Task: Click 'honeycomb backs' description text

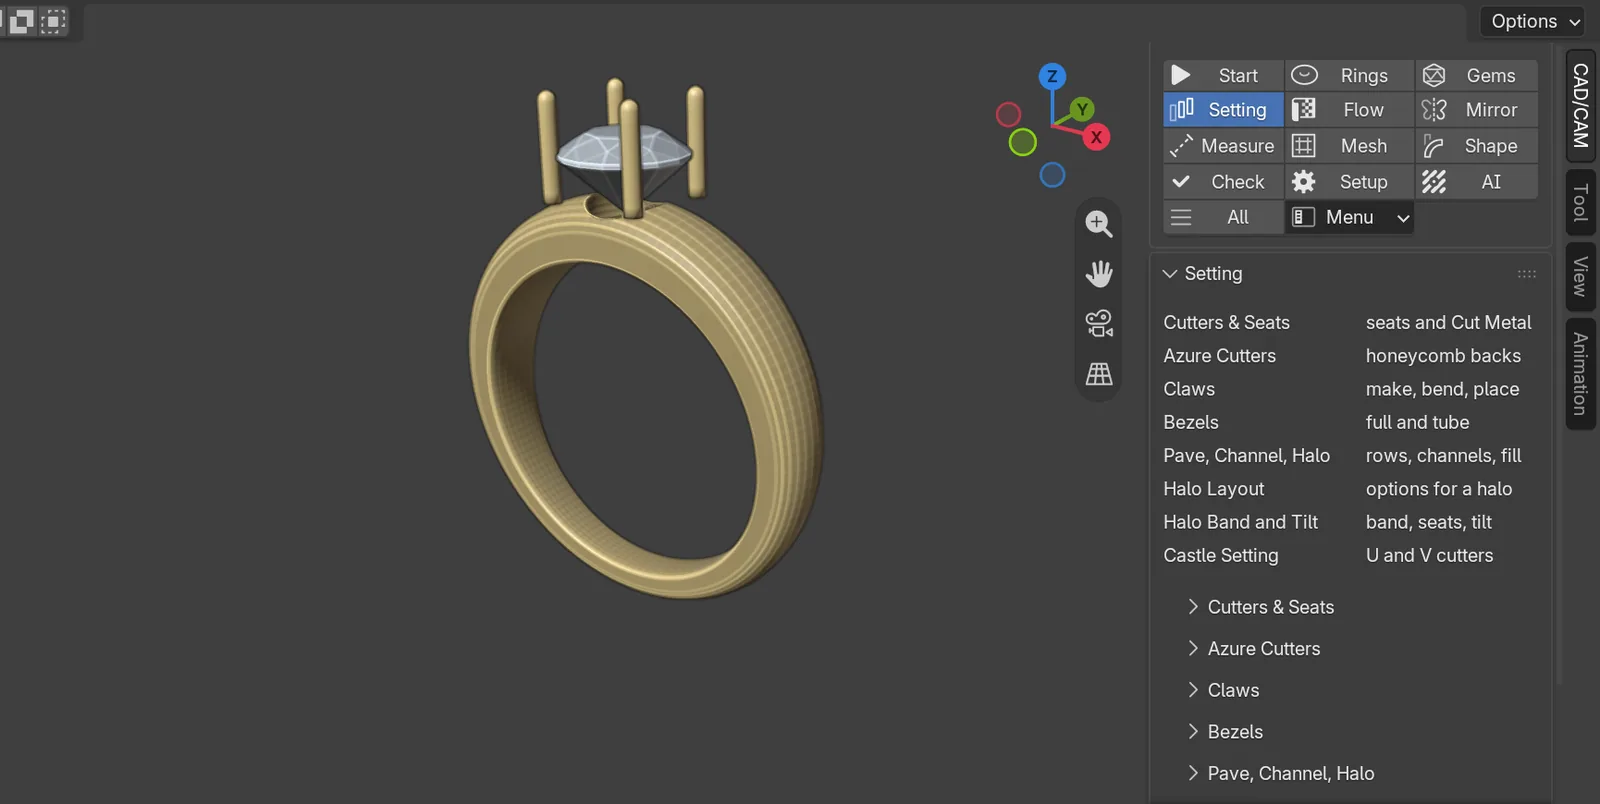Action: click(1443, 356)
